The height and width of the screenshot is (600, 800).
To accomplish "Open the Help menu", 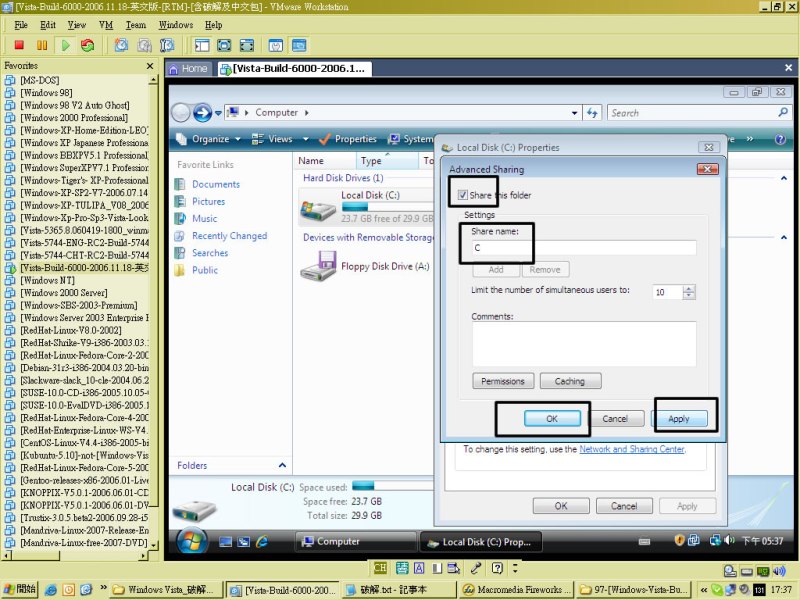I will [x=213, y=25].
